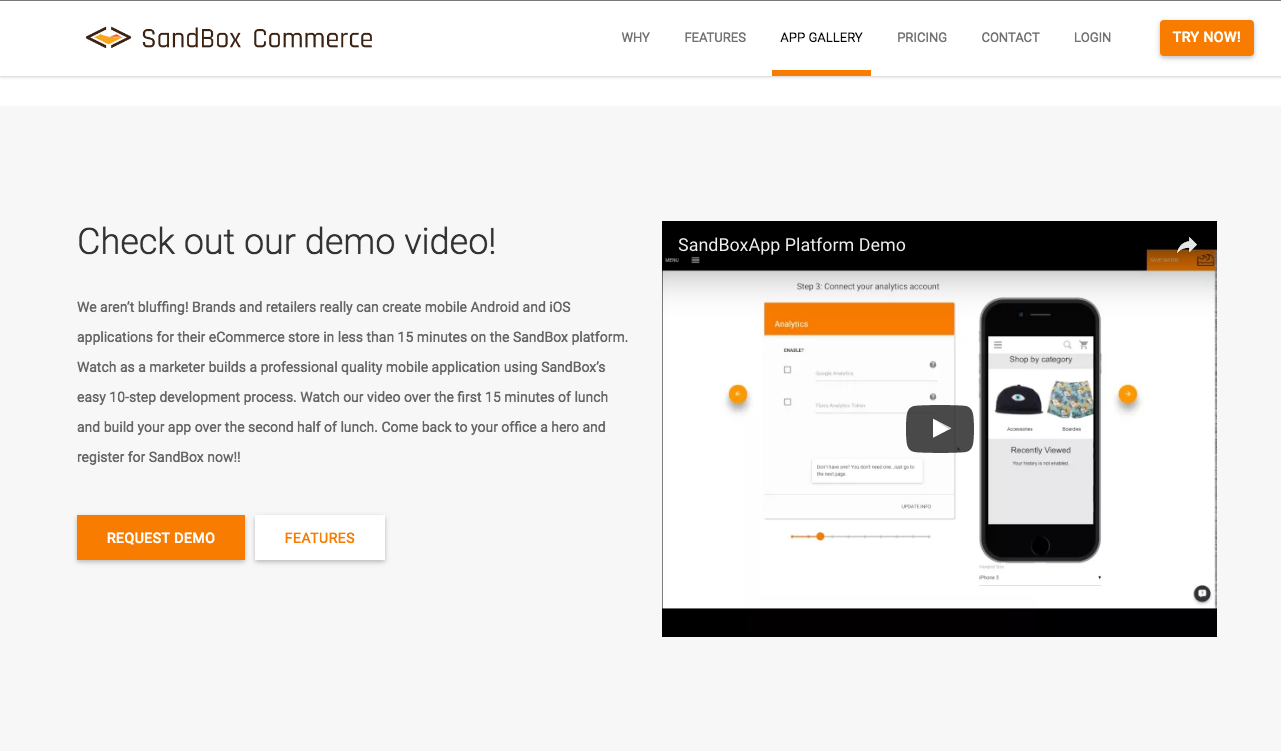Click the "Recently Viewed" text on the phone
The width and height of the screenshot is (1281, 751).
pos(1040,450)
